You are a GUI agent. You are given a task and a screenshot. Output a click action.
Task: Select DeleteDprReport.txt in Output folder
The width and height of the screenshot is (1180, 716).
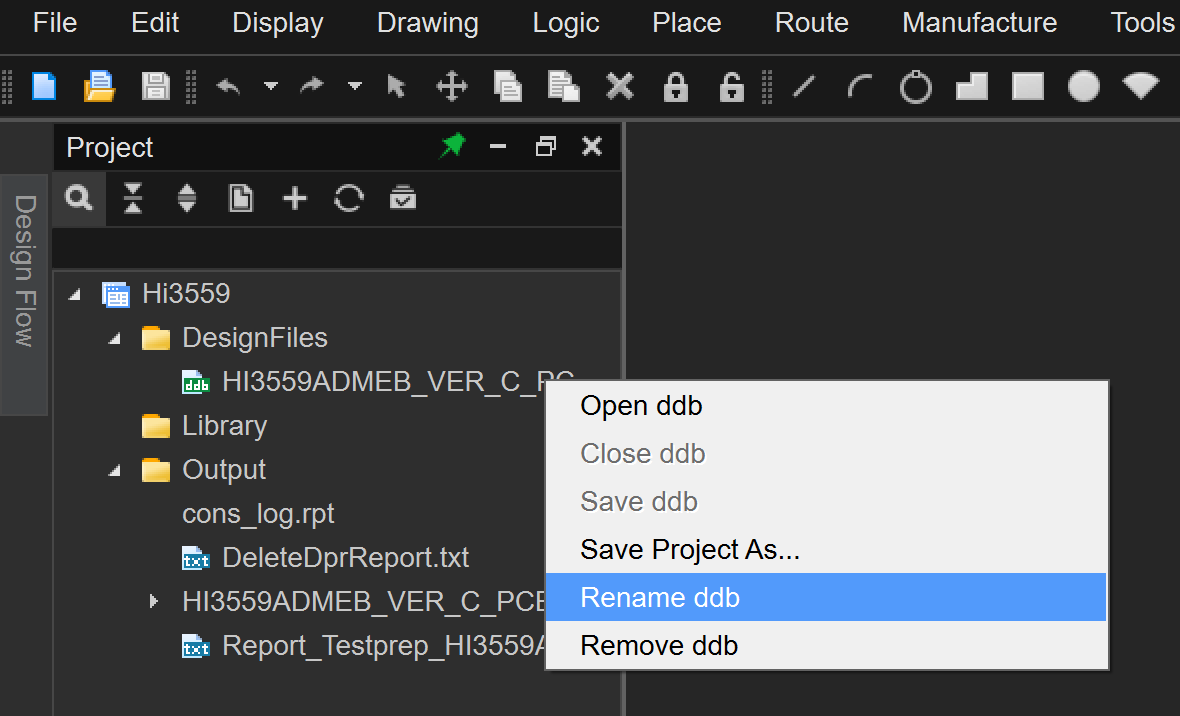[x=345, y=558]
